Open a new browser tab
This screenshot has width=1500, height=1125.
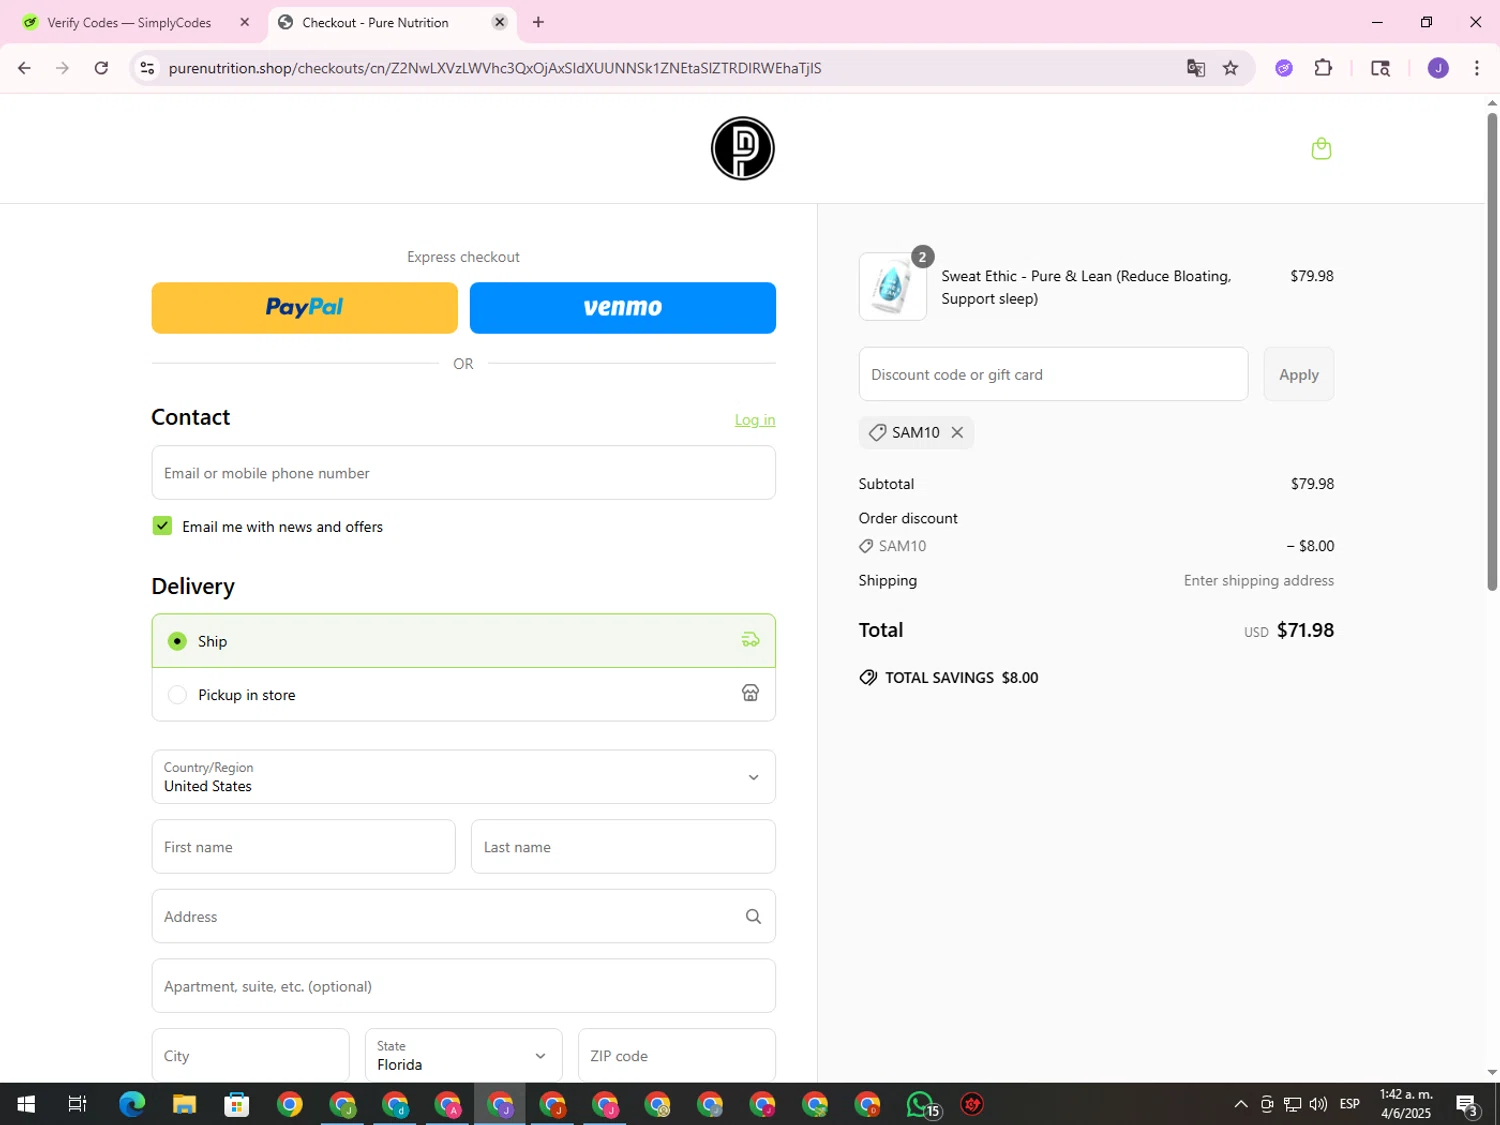click(538, 22)
